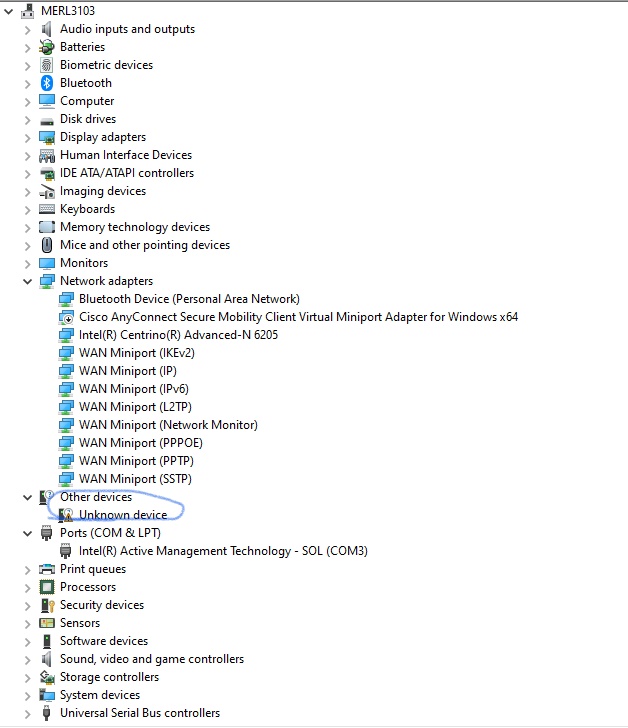
Task: Select the Memory technology devices label
Action: click(135, 227)
